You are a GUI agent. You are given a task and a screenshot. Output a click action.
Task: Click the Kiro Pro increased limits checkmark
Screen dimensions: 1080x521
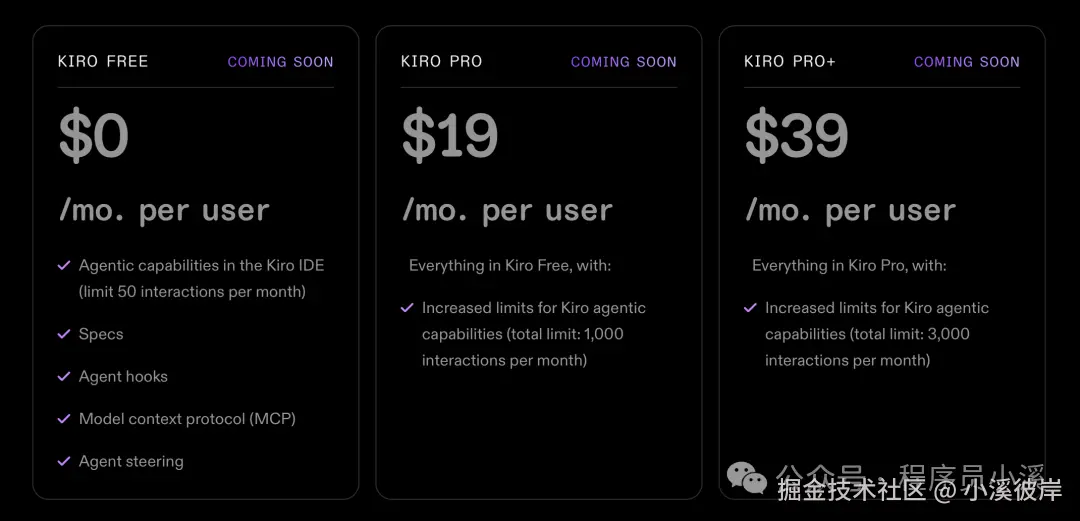[407, 308]
